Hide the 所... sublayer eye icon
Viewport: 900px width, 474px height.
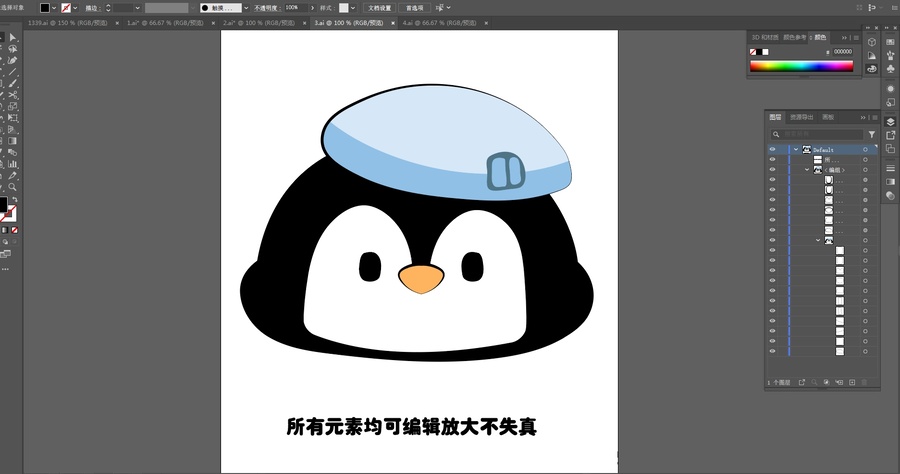click(x=772, y=160)
